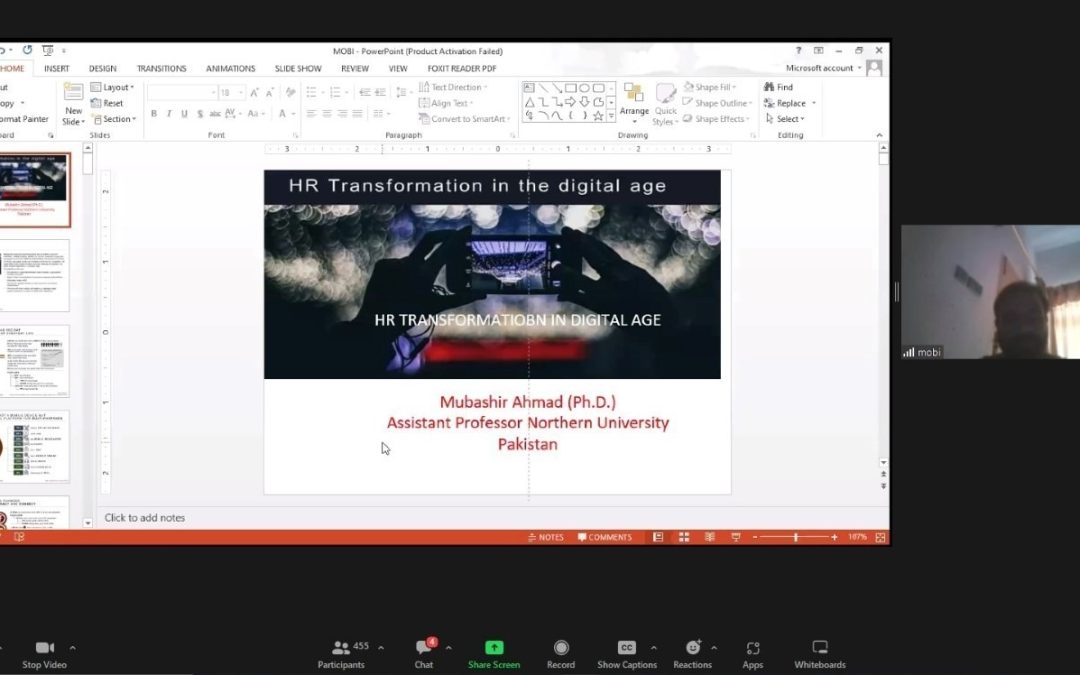Viewport: 1080px width, 675px height.
Task: Expand the Layout dropdown
Action: point(118,88)
